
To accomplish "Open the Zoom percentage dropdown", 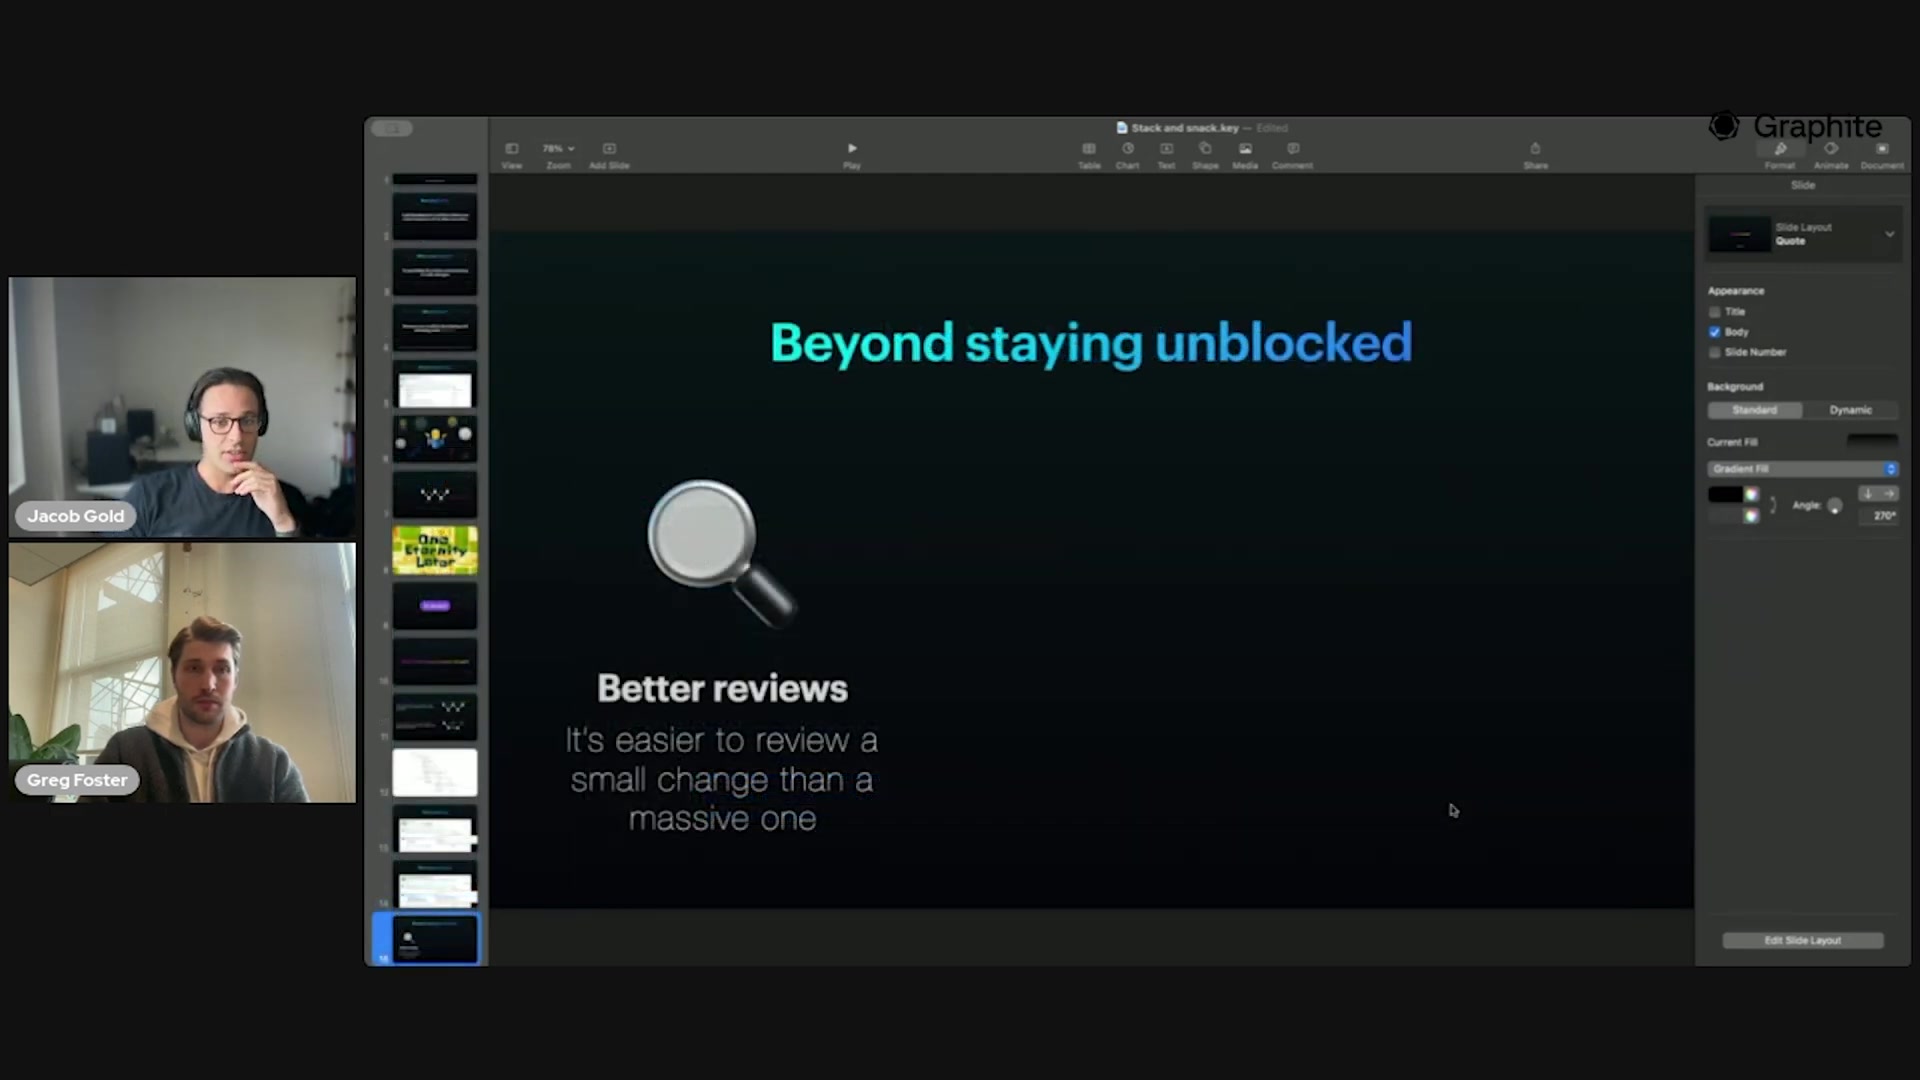I will pos(558,148).
